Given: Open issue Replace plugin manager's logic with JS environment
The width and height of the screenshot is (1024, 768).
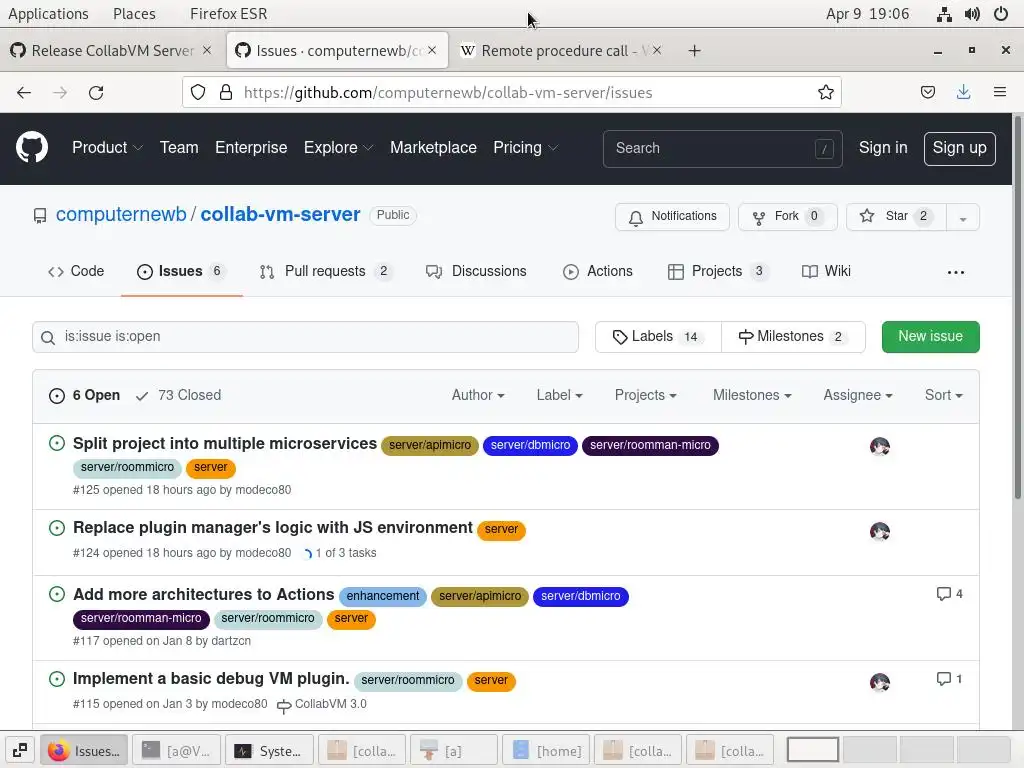Looking at the screenshot, I should [x=272, y=528].
